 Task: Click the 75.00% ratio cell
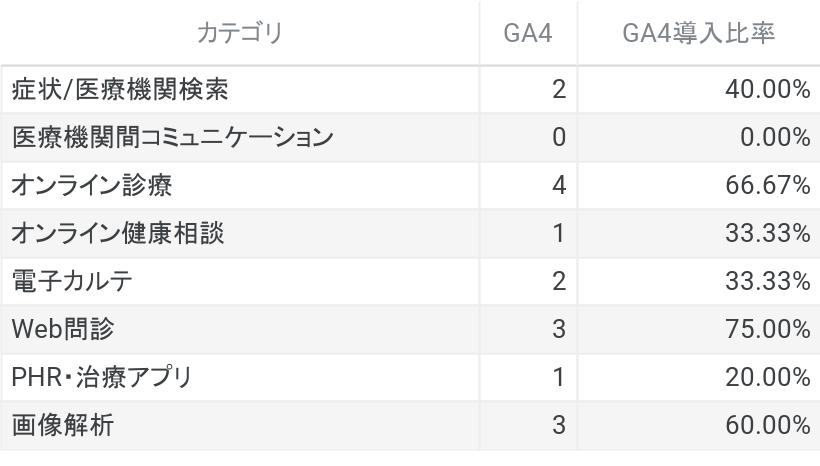tap(768, 330)
